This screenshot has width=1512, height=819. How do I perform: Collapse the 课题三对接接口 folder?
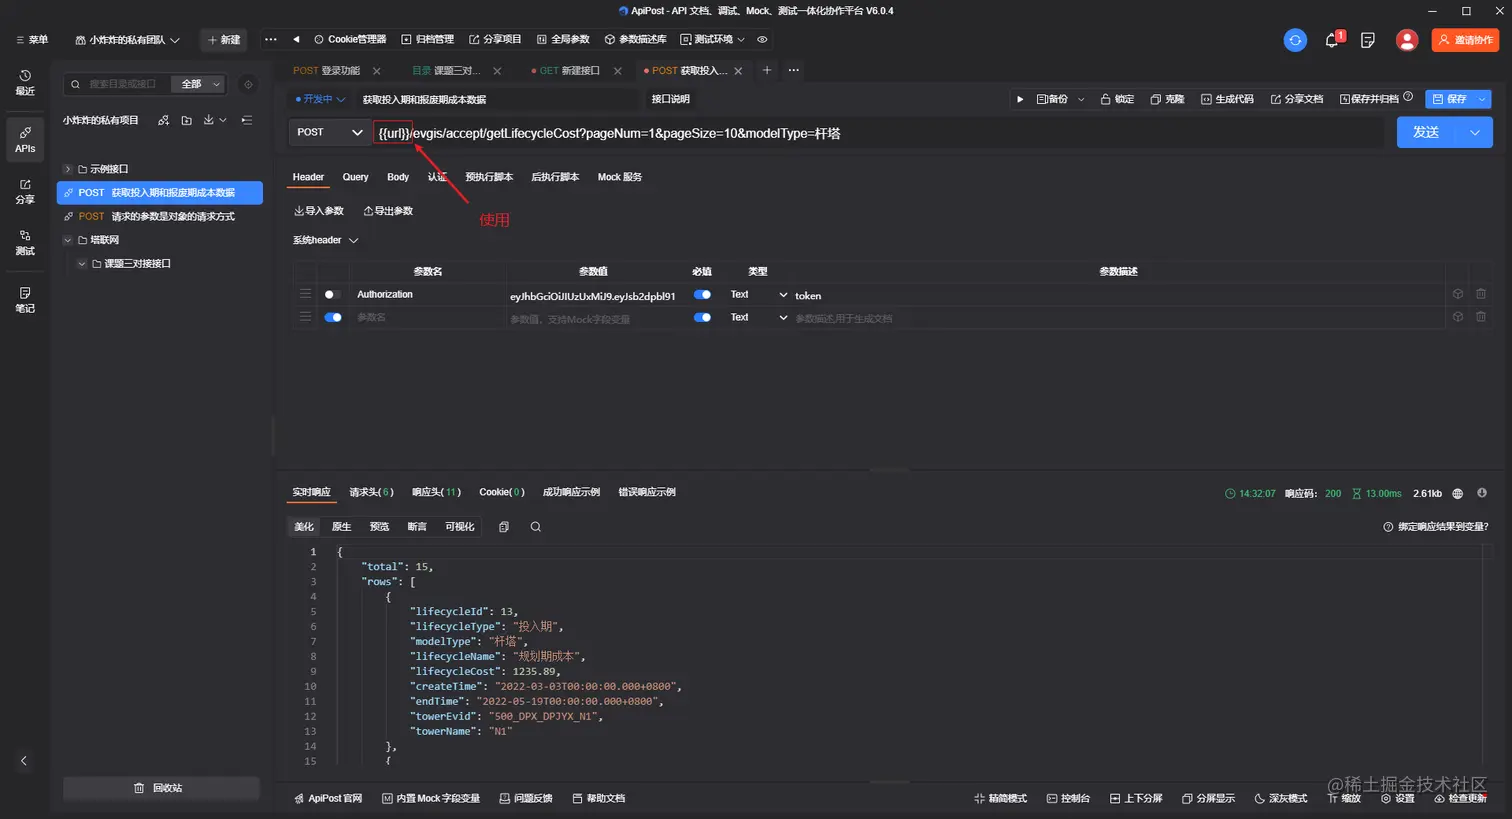(82, 264)
